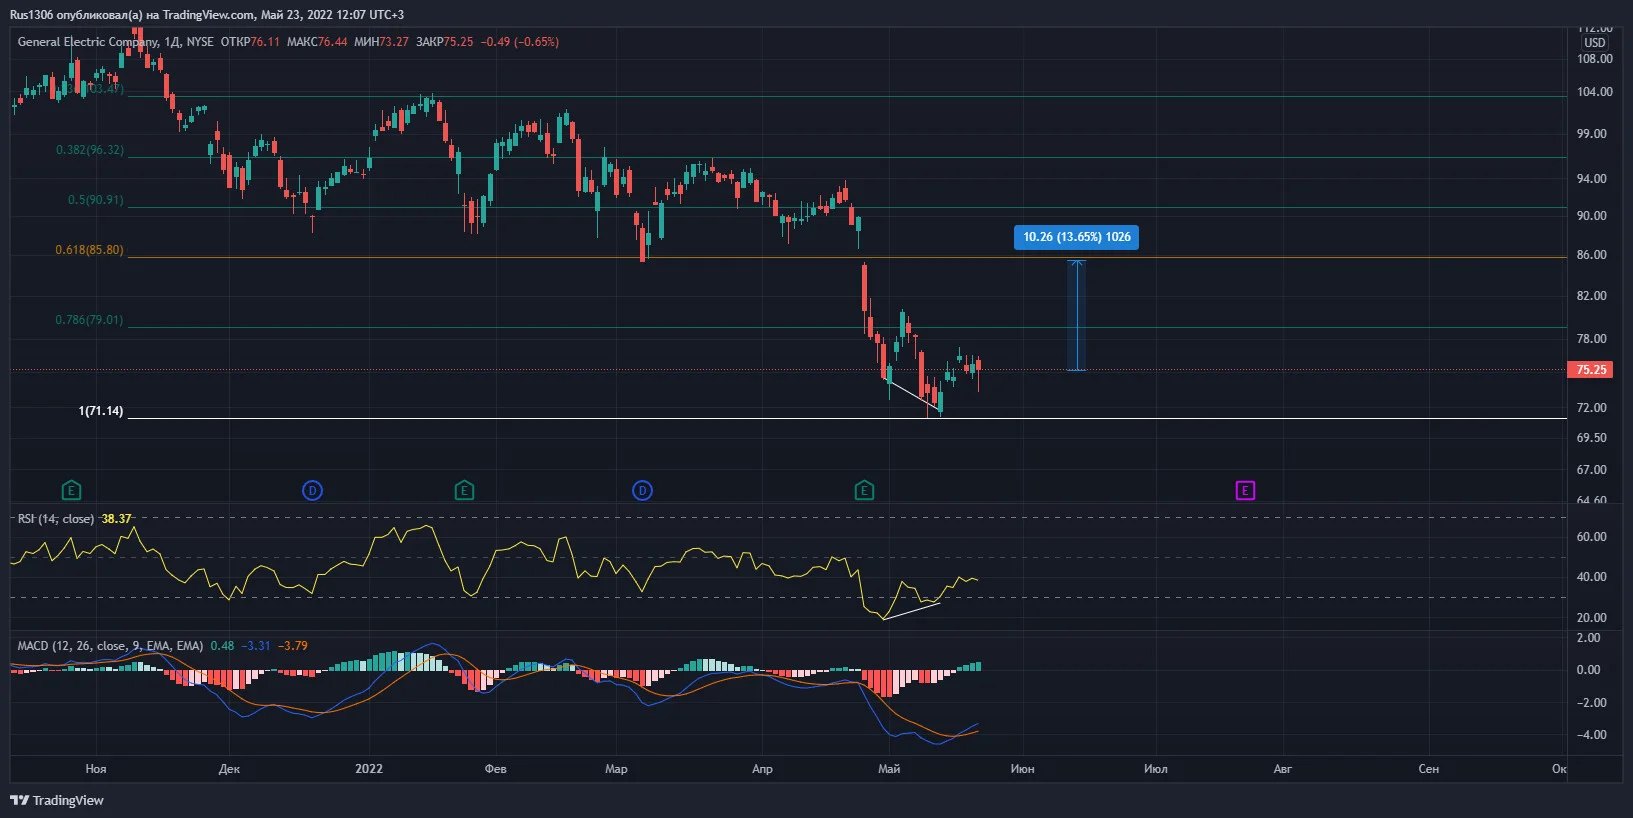The image size is (1633, 818).
Task: Click the 2022 label on the time axis
Action: pos(369,769)
